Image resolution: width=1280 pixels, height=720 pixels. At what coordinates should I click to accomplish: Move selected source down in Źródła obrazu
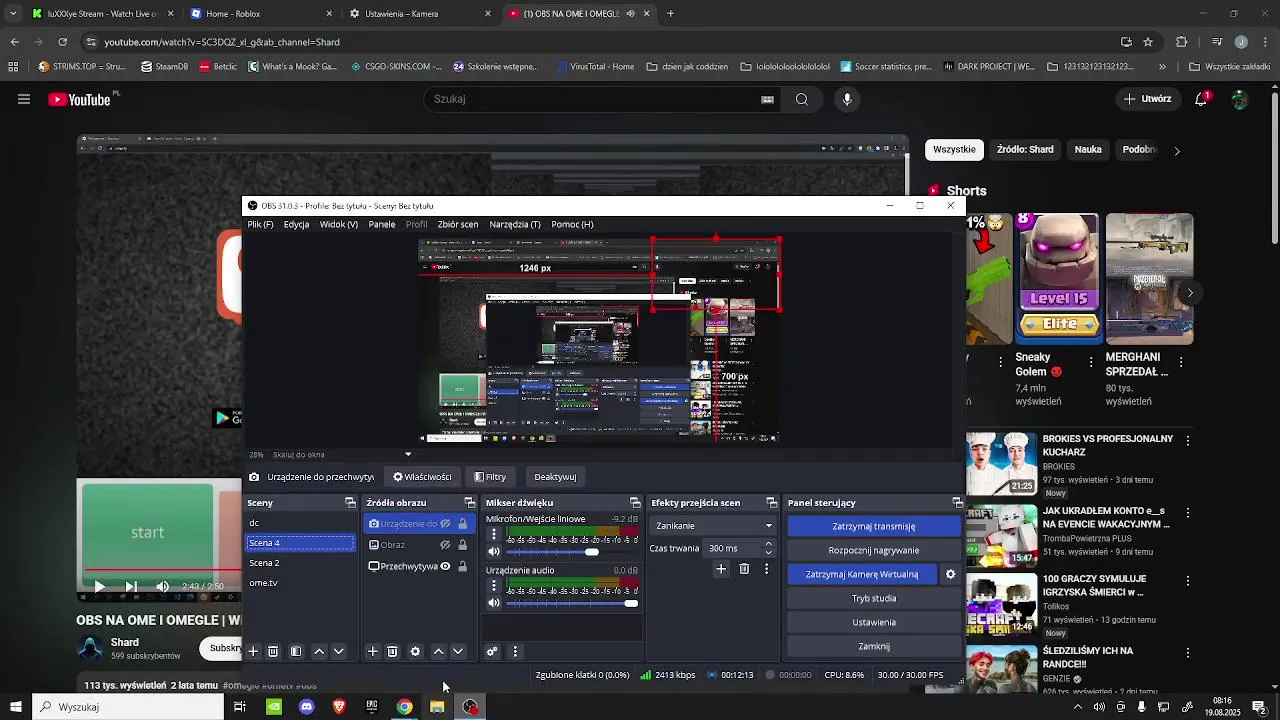458,651
